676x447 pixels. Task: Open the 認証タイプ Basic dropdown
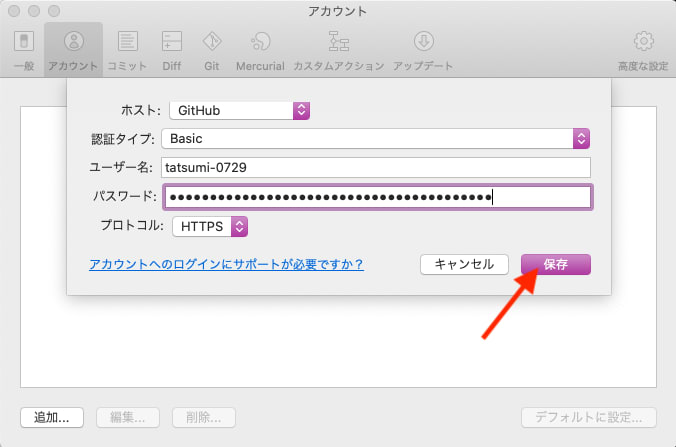coord(376,139)
